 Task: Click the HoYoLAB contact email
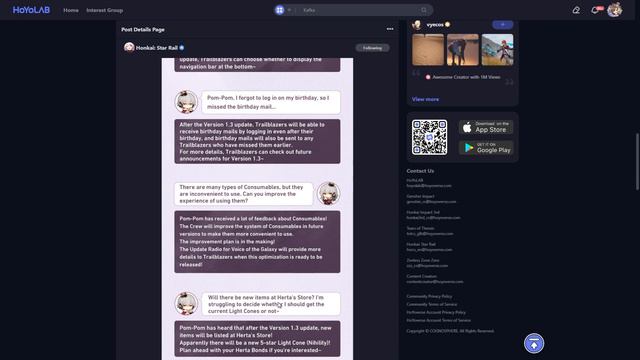429,186
